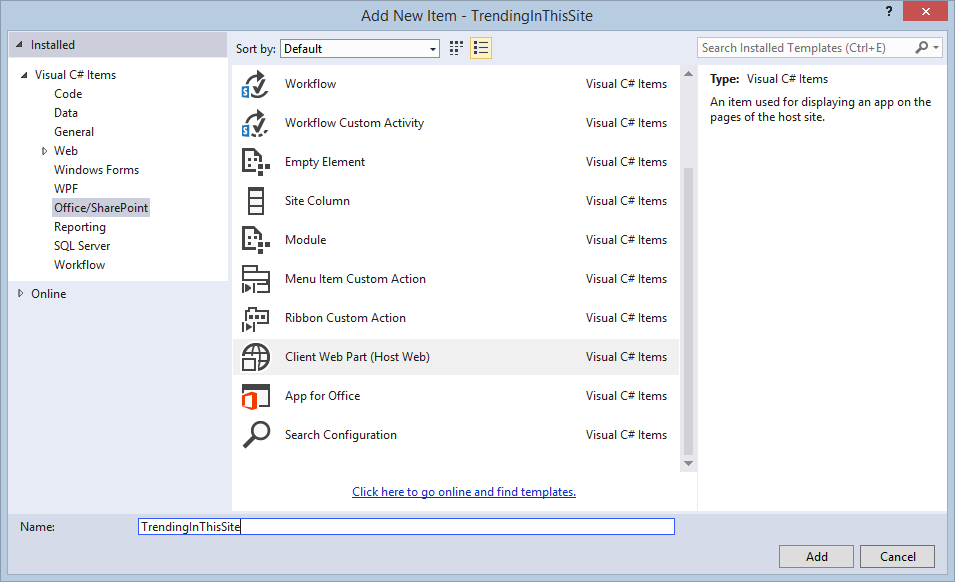Image resolution: width=955 pixels, height=582 pixels.
Task: Click the template list scrollbar thumb
Action: [688, 310]
